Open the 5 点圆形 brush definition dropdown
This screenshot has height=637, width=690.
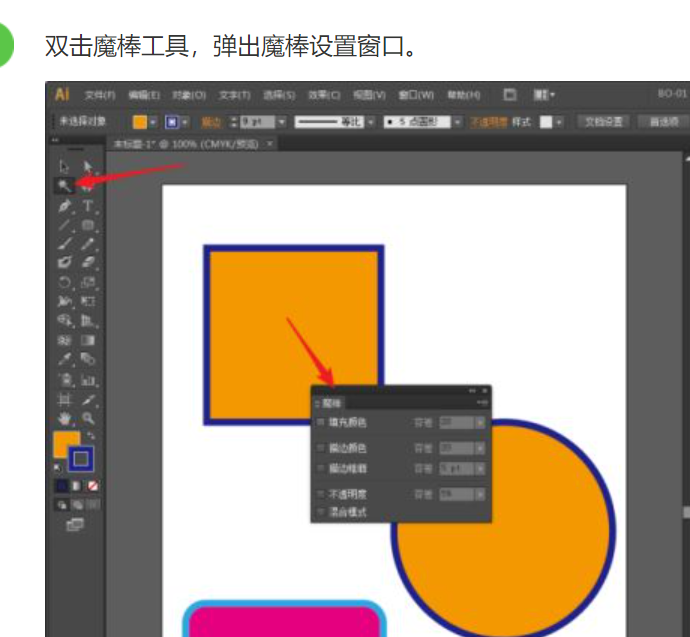coord(458,122)
